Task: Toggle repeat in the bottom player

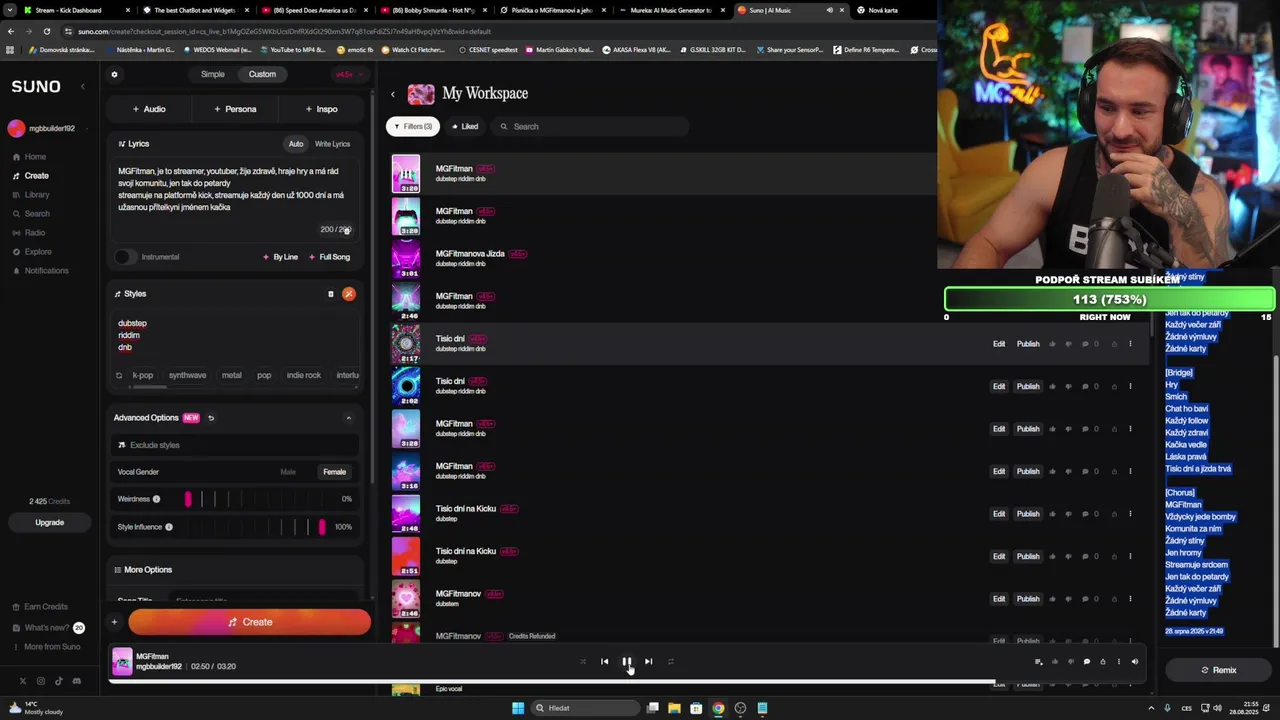Action: pos(670,661)
